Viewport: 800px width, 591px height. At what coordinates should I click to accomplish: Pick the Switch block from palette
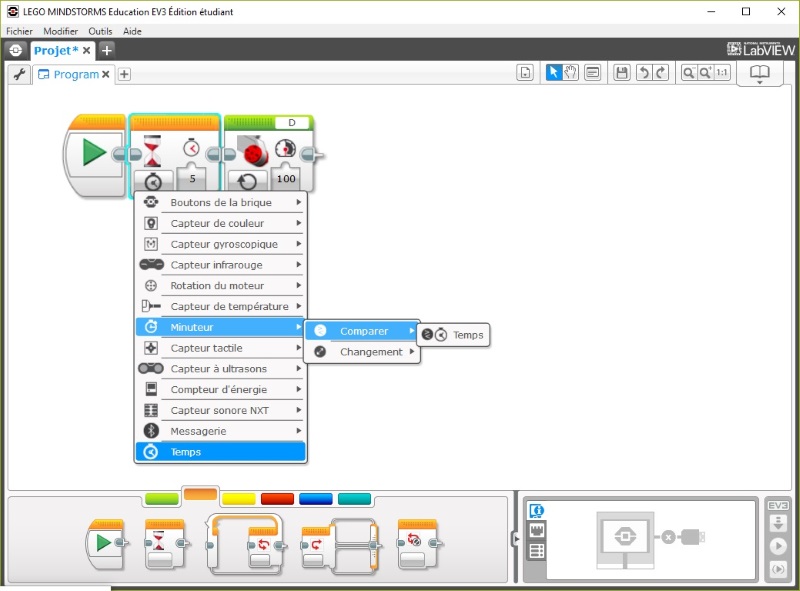coord(340,545)
